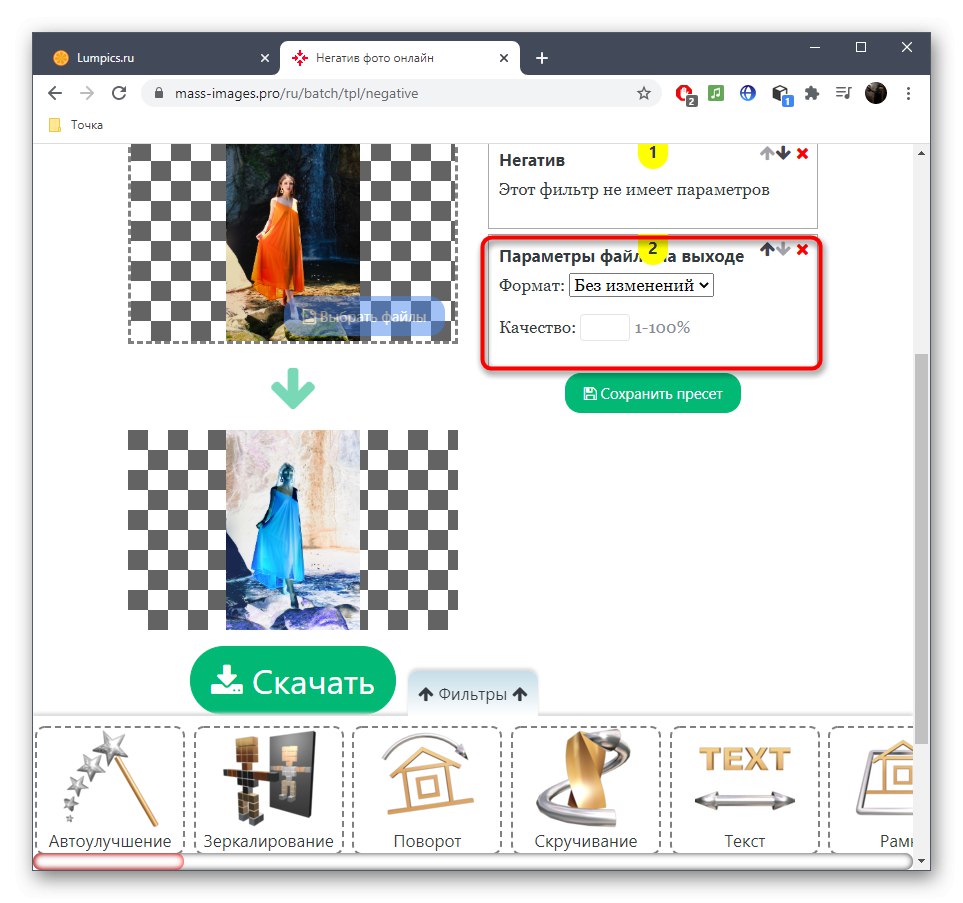Click the 'Этот фильтр не имеет параметров' text
This screenshot has height=903, width=963.
(x=634, y=190)
